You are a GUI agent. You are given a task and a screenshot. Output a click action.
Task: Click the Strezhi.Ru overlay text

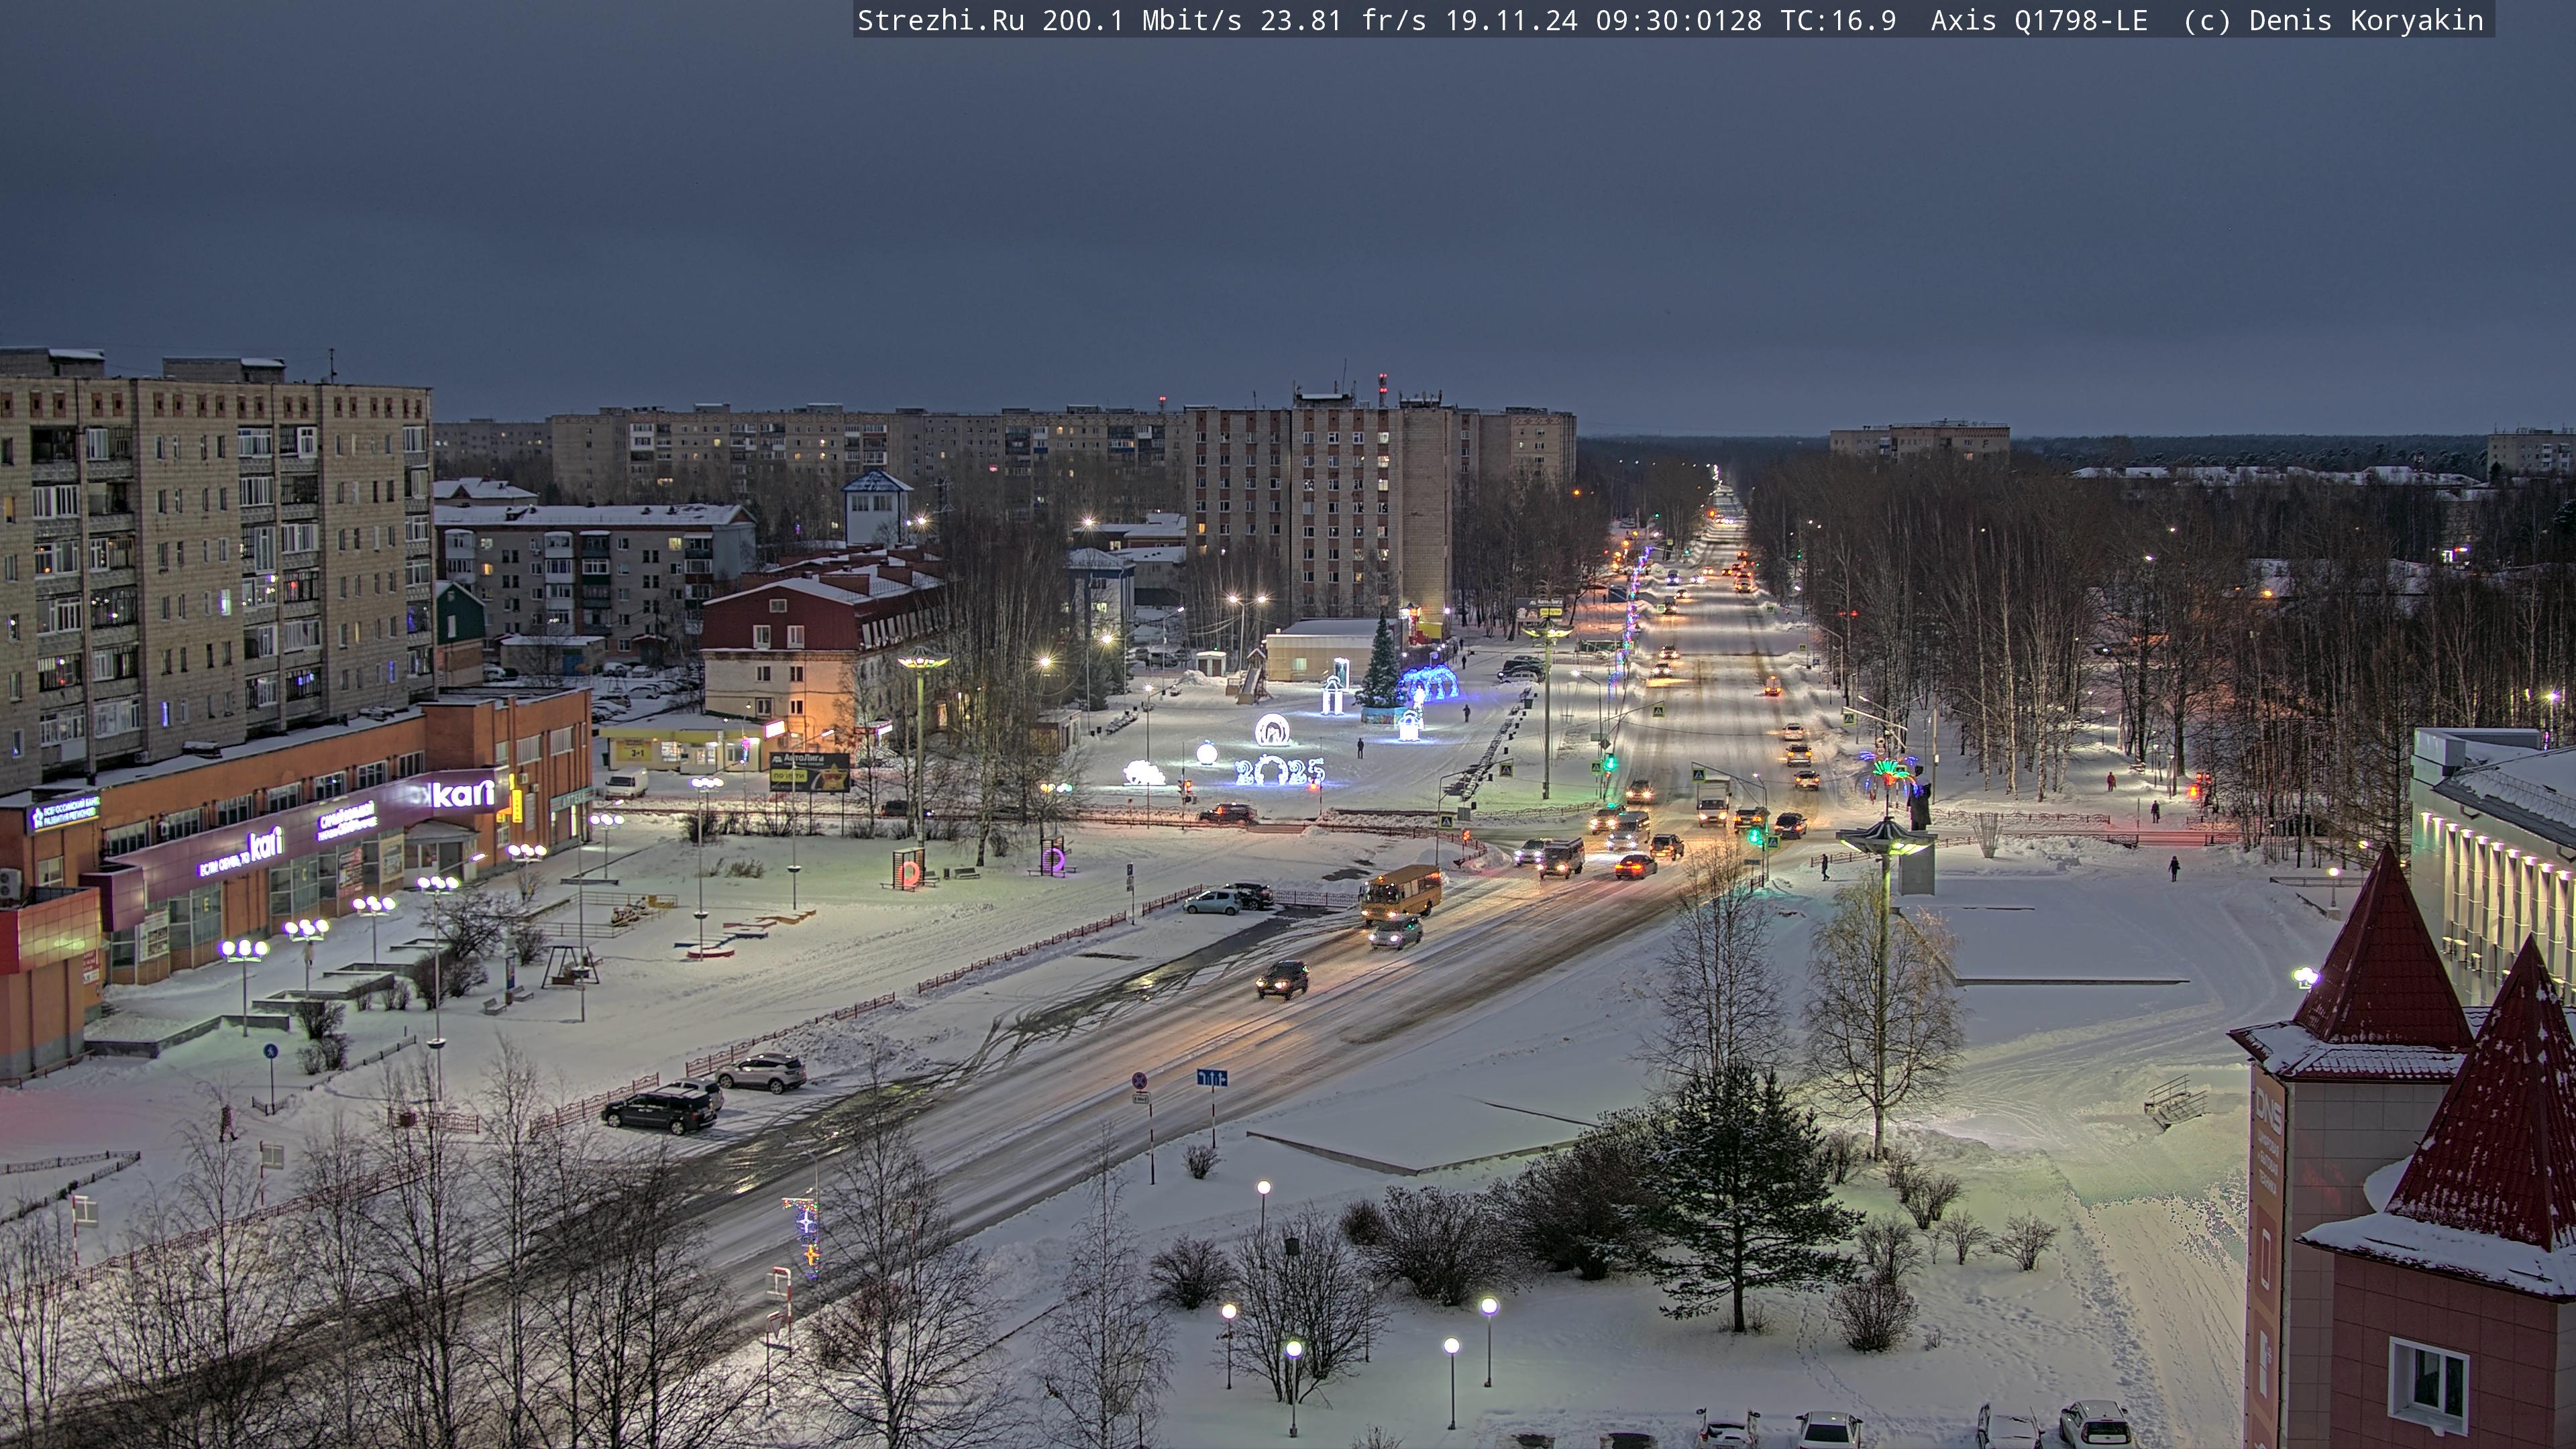point(940,20)
